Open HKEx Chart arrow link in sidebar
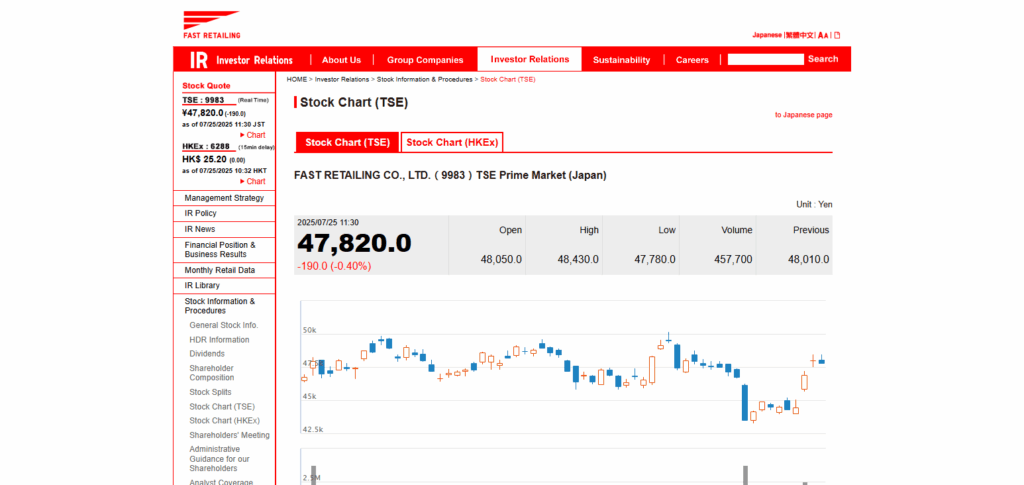This screenshot has height=485, width=1024. pyautogui.click(x=253, y=181)
